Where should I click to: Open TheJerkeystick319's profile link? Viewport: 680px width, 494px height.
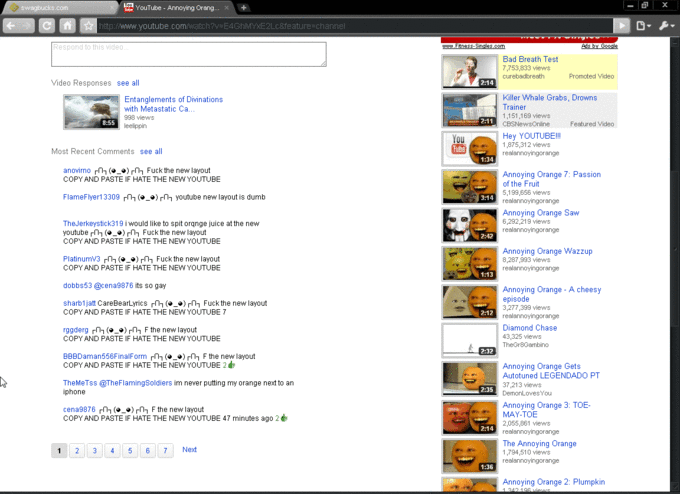coord(93,223)
